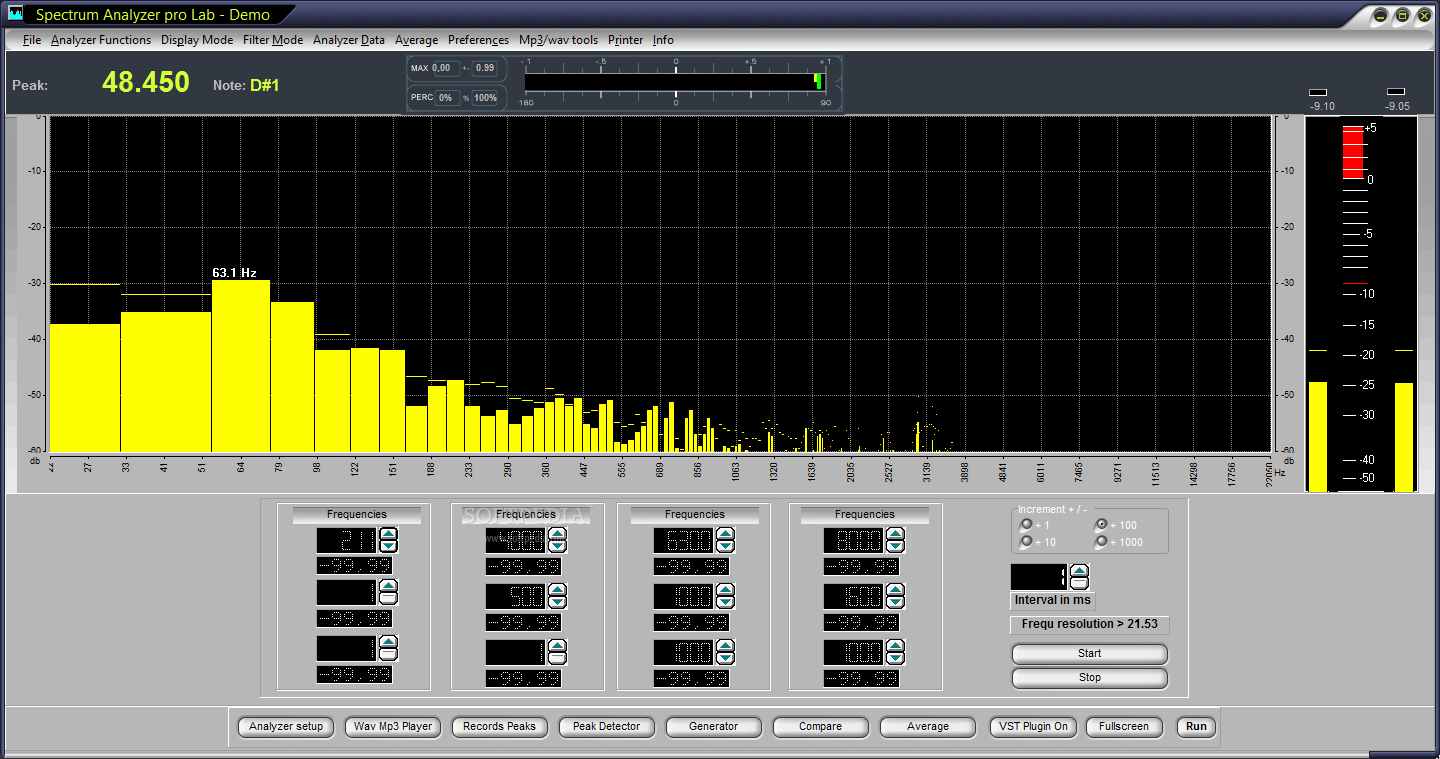This screenshot has height=759, width=1440.
Task: Click the down arrow beside the 500 frequency
Action: 557,603
